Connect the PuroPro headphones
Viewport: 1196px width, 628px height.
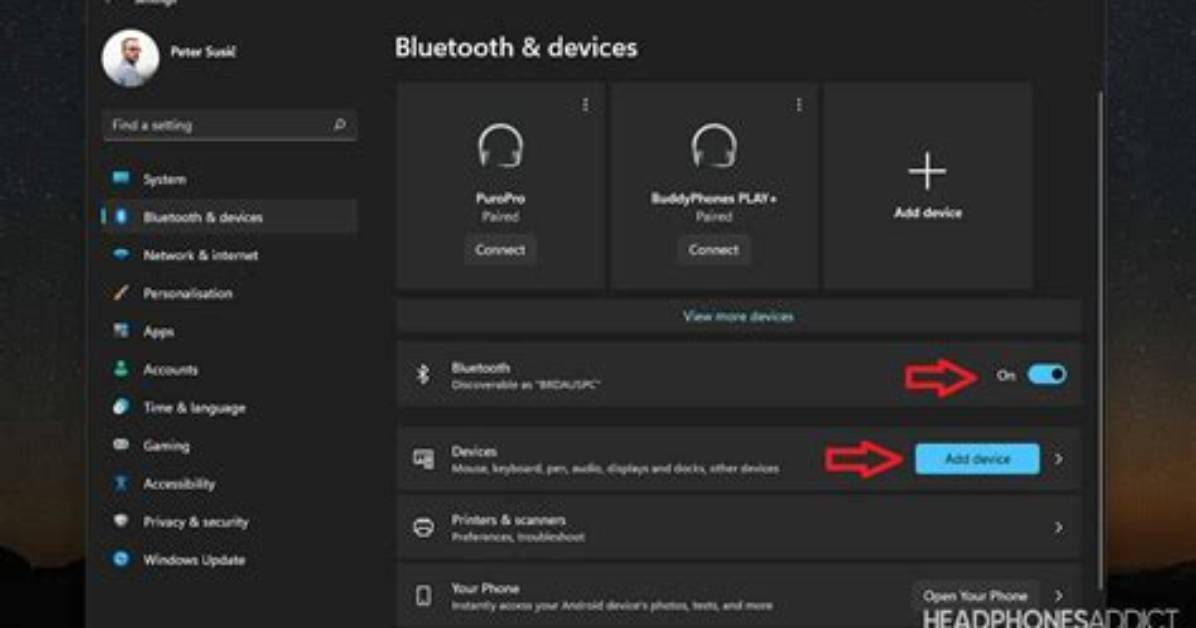click(500, 250)
